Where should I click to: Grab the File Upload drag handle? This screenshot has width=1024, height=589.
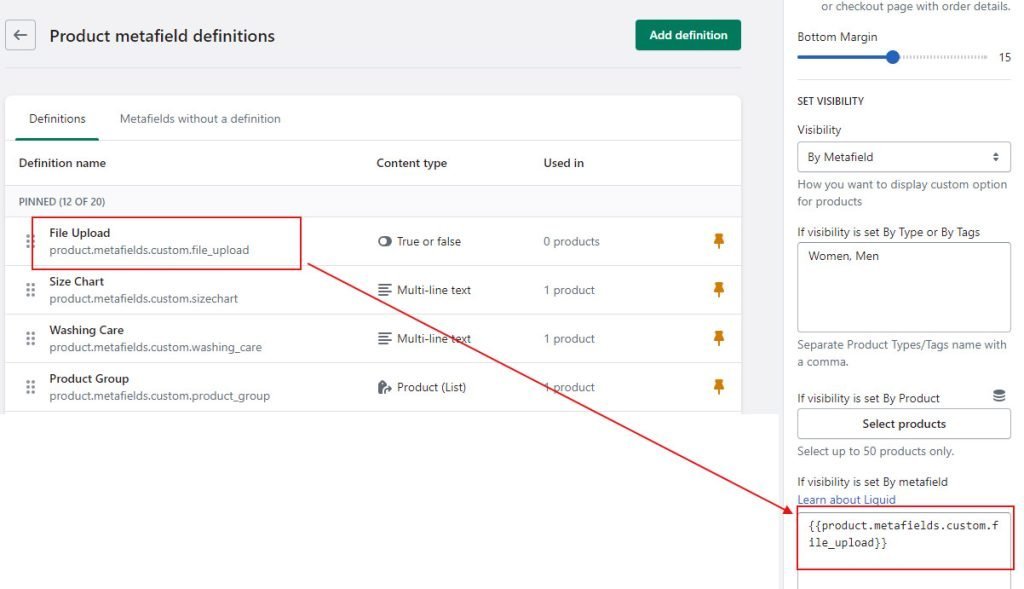(30, 241)
